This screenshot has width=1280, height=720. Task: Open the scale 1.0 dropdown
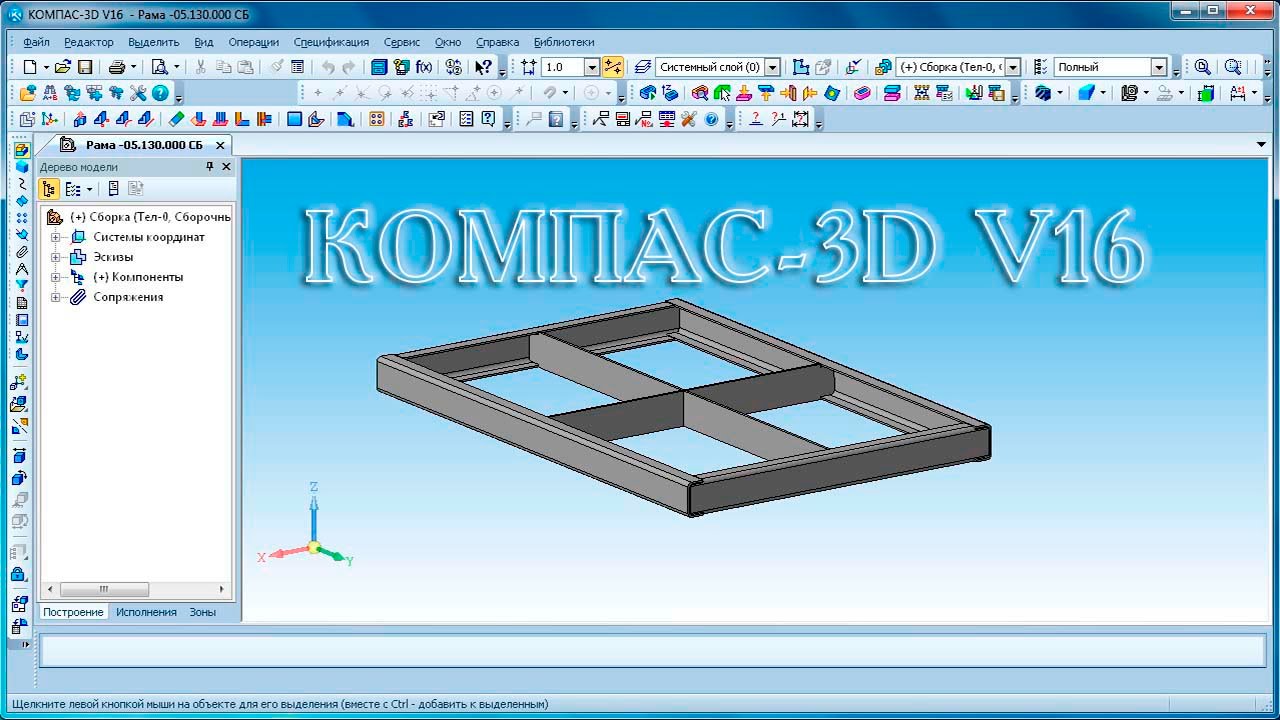591,67
